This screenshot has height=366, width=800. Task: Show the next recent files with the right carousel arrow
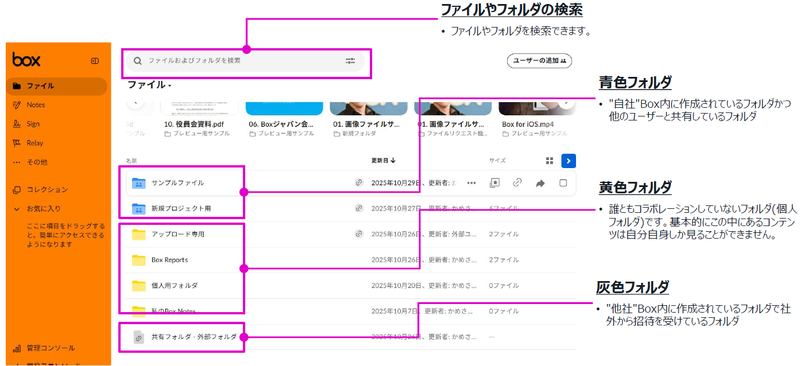566,102
